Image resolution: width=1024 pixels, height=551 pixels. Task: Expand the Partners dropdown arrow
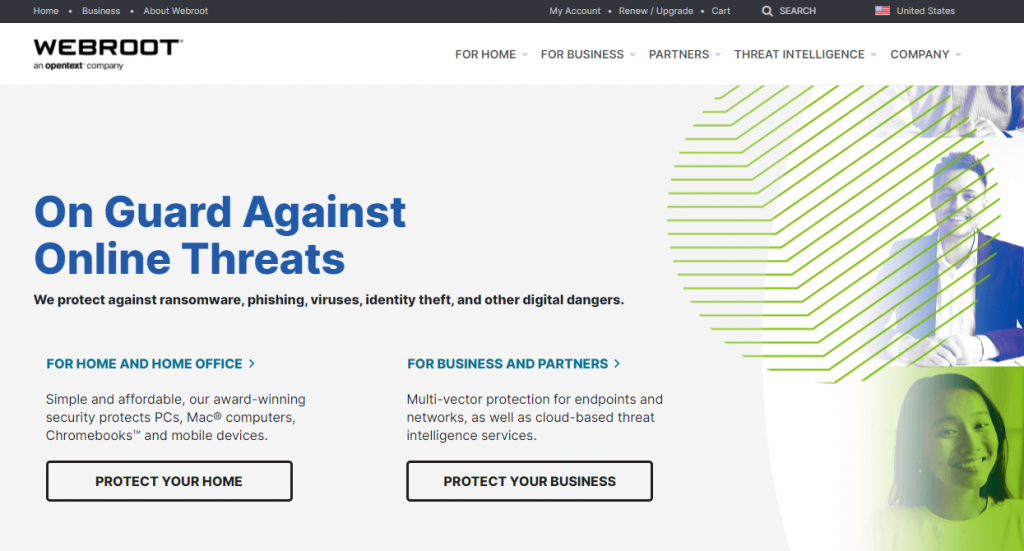click(718, 55)
